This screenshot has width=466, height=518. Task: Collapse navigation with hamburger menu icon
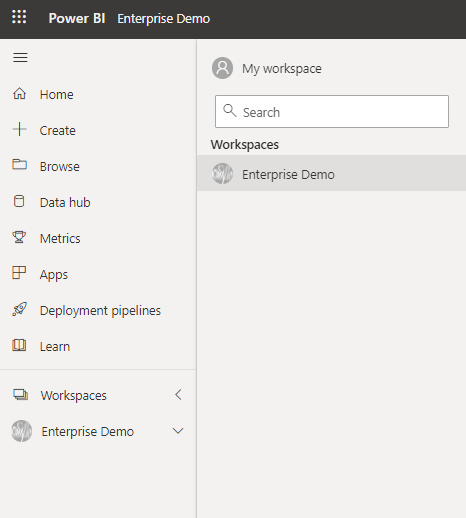click(20, 58)
